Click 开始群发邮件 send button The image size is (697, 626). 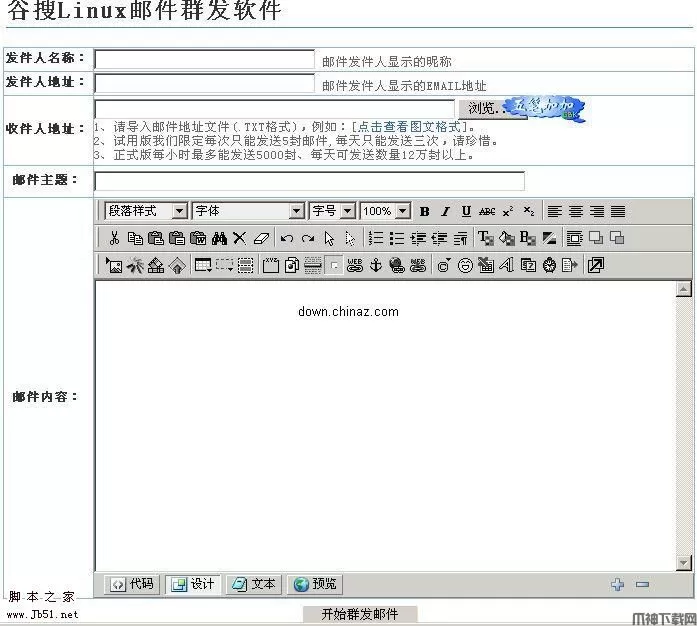click(x=360, y=614)
